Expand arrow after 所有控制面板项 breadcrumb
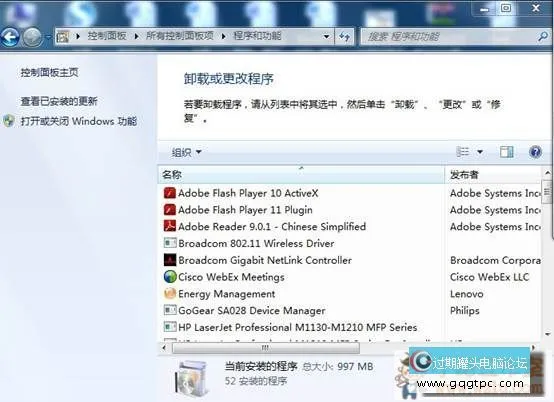The height and width of the screenshot is (402, 554). pos(224,36)
